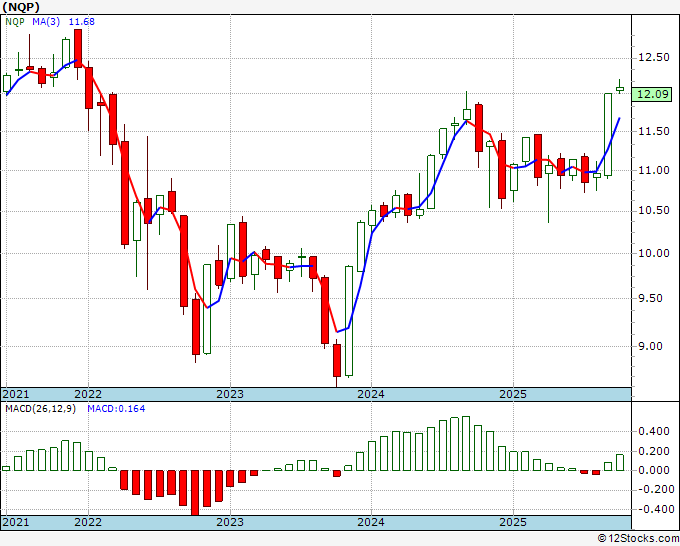
Task: Click the MA(3) legend label
Action: [x=46, y=22]
